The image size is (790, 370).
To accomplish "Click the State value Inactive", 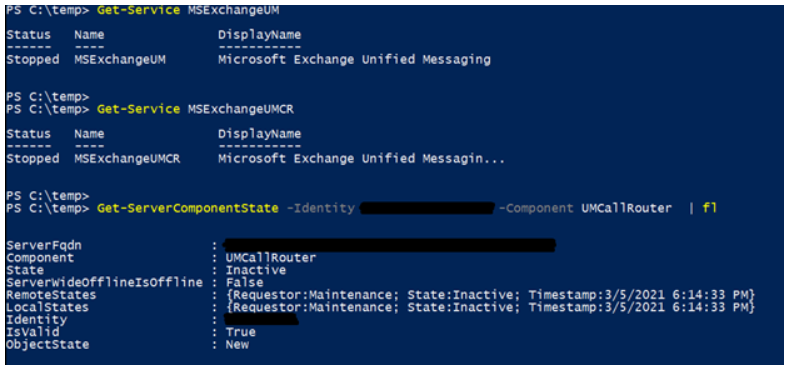I will [256, 270].
